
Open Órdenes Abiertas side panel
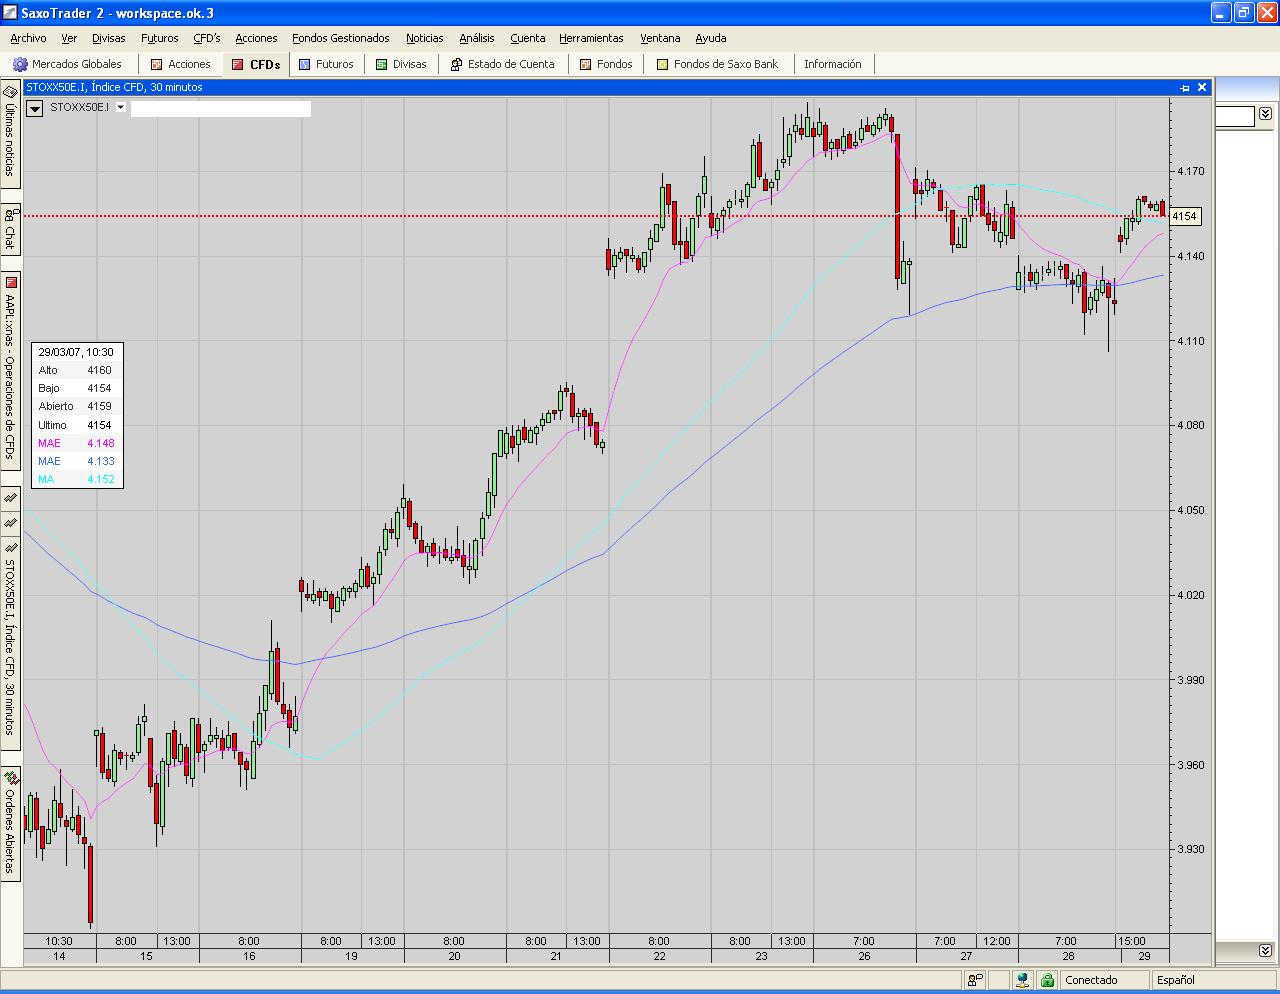(x=10, y=822)
